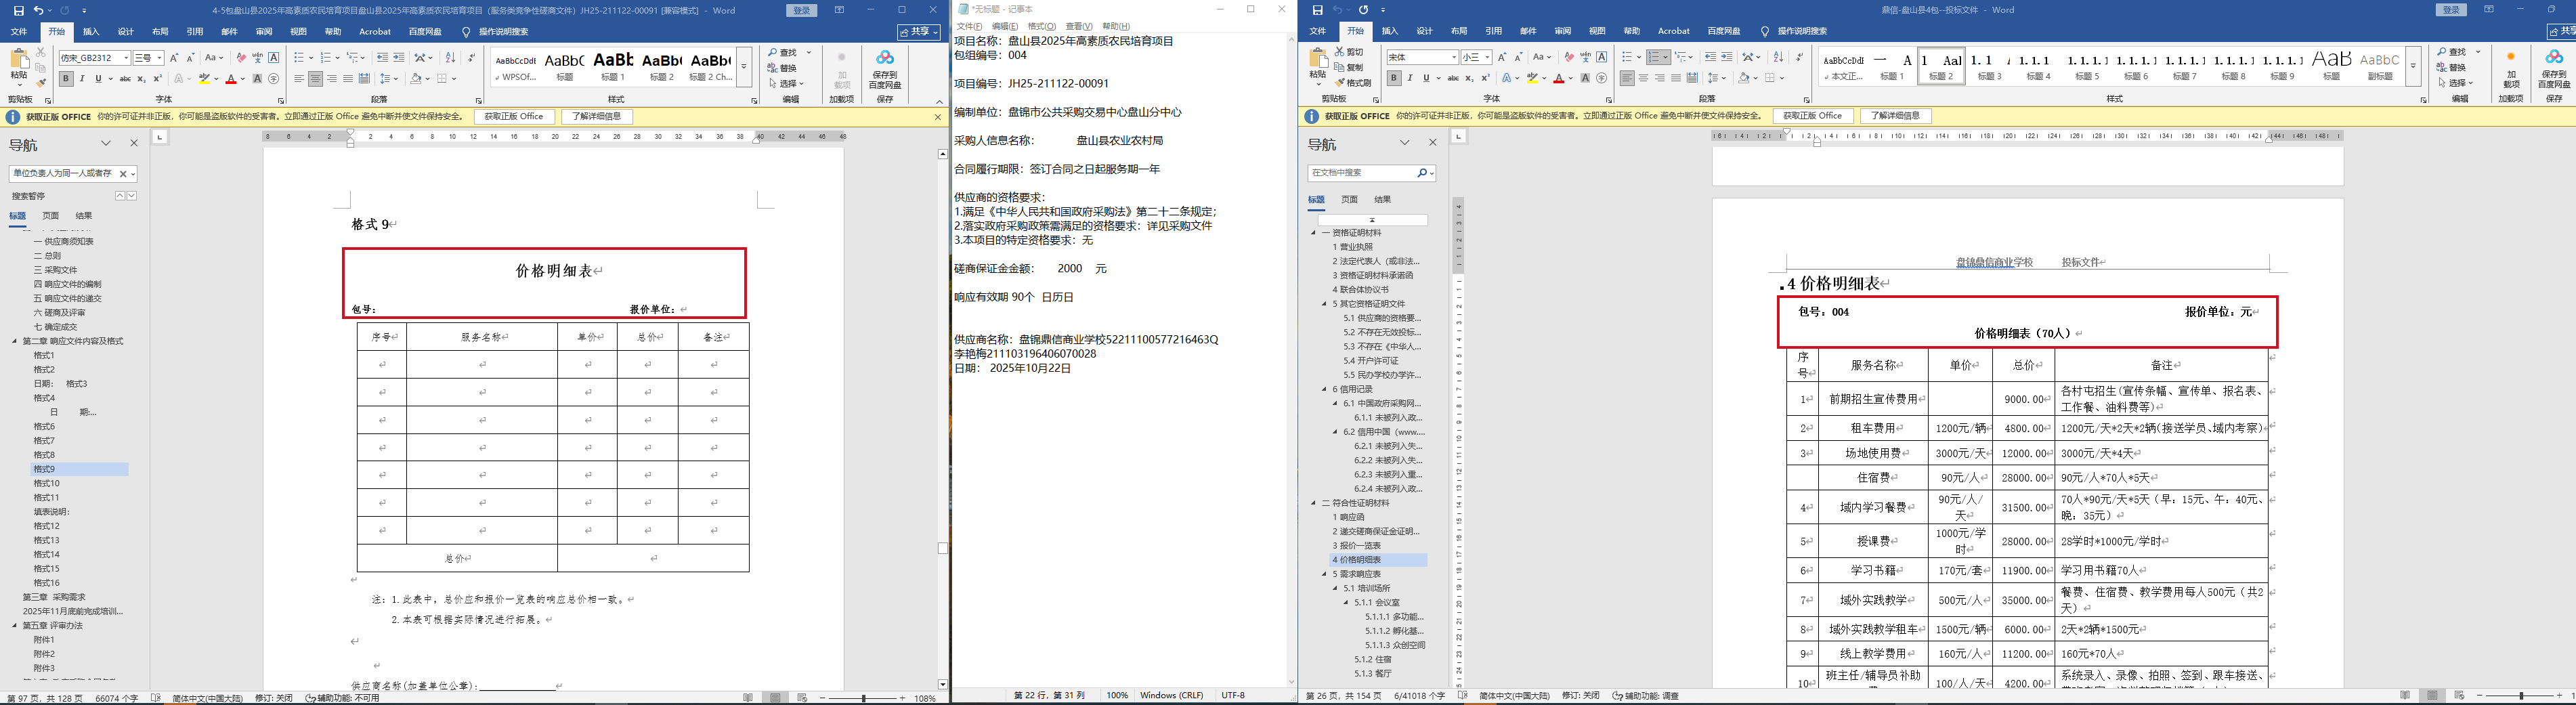
Task: Click bullet list icon in left Word ribbon
Action: point(300,58)
